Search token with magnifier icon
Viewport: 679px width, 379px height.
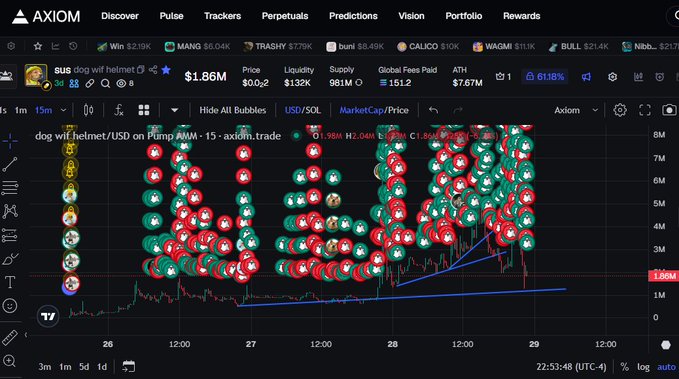105,83
